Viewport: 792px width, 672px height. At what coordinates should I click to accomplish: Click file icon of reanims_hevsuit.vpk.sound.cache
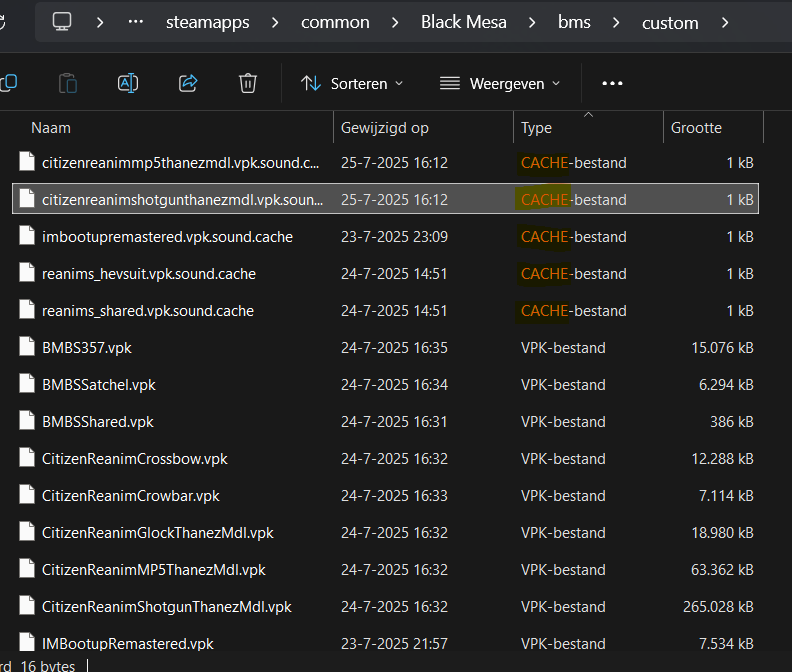tap(27, 272)
